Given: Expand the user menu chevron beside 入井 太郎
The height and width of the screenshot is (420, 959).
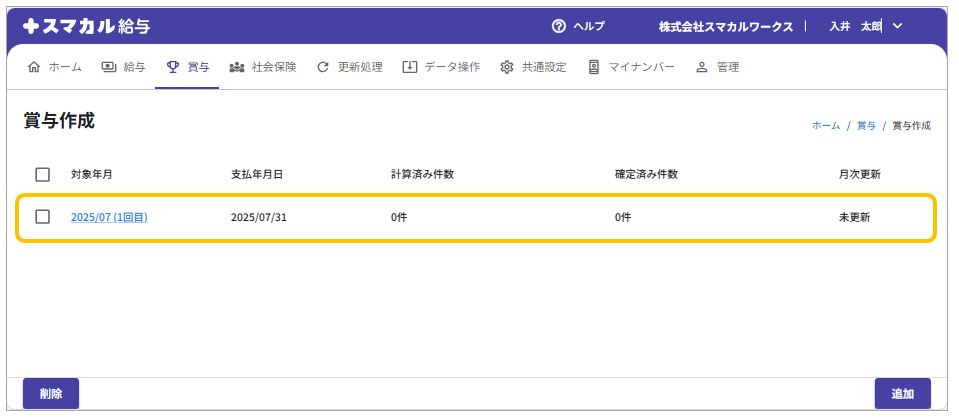Looking at the screenshot, I should tap(896, 26).
